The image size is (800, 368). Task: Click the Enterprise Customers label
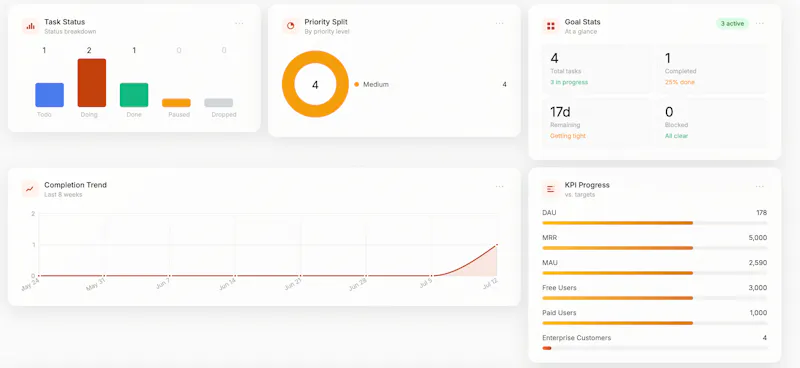(577, 338)
